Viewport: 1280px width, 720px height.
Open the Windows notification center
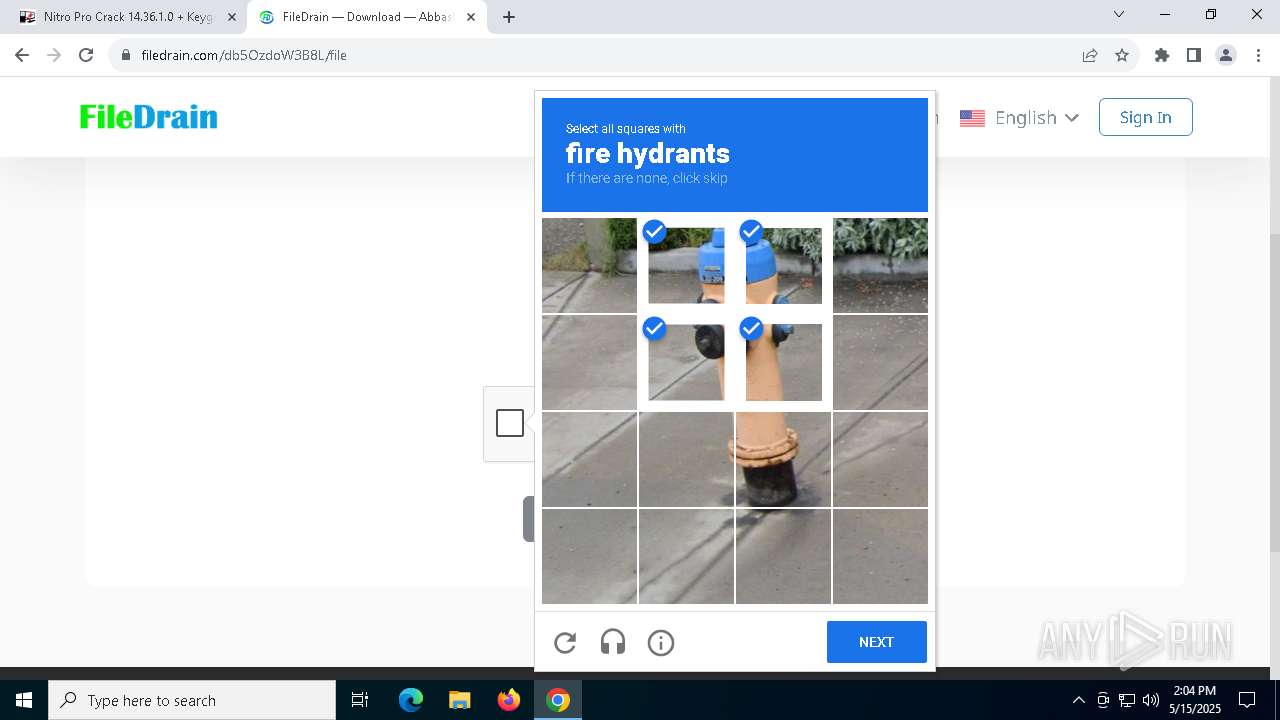tap(1247, 700)
